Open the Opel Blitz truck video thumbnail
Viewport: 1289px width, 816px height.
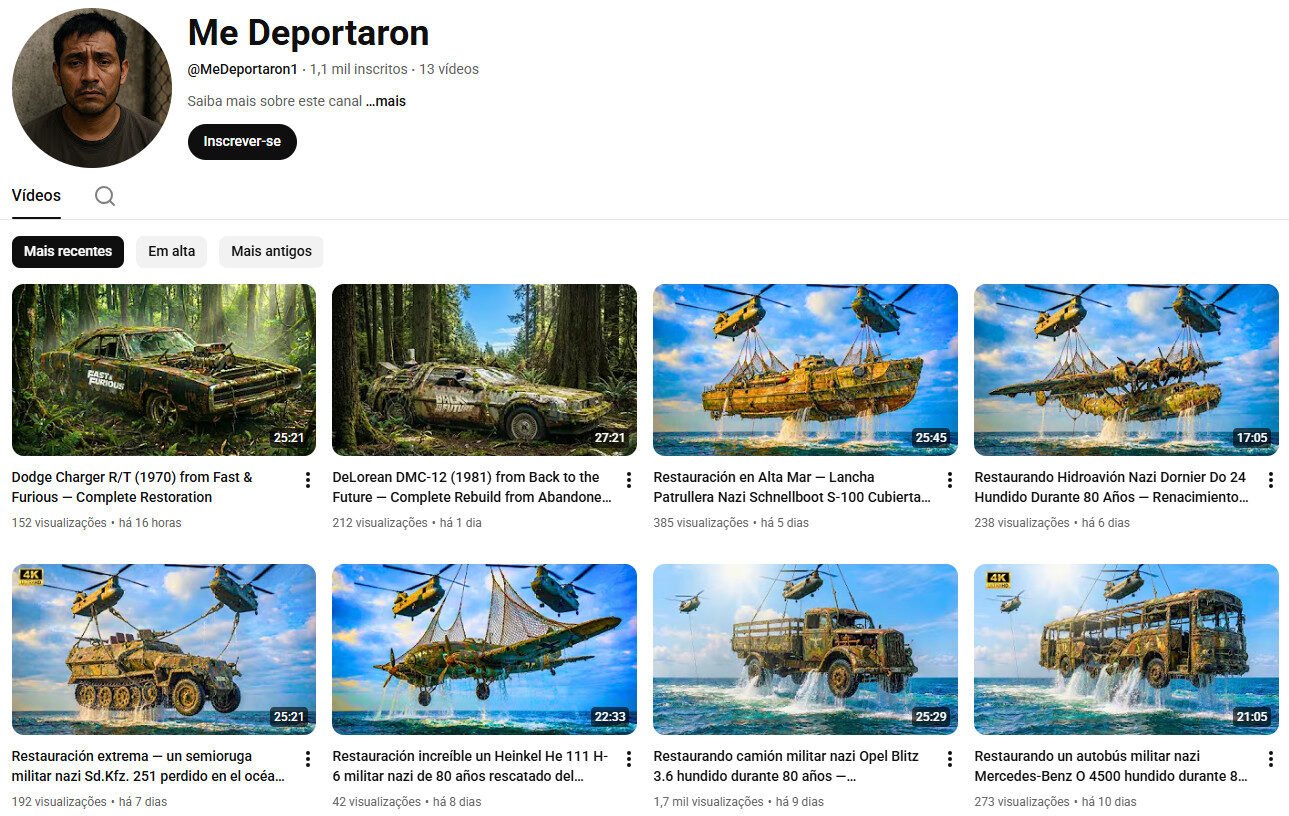tap(805, 648)
